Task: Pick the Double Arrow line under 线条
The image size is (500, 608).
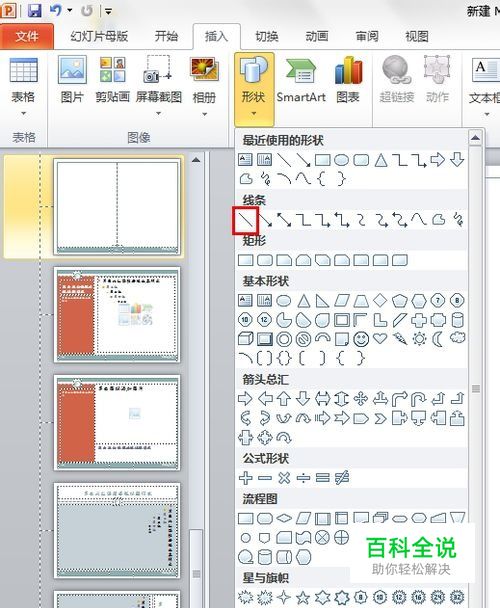Action: (x=284, y=220)
